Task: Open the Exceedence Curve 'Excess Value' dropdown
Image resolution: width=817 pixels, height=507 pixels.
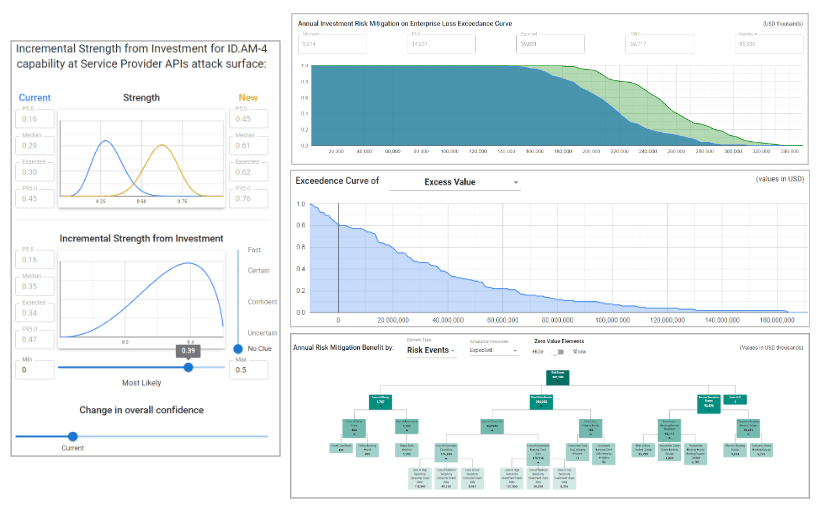Action: [455, 182]
